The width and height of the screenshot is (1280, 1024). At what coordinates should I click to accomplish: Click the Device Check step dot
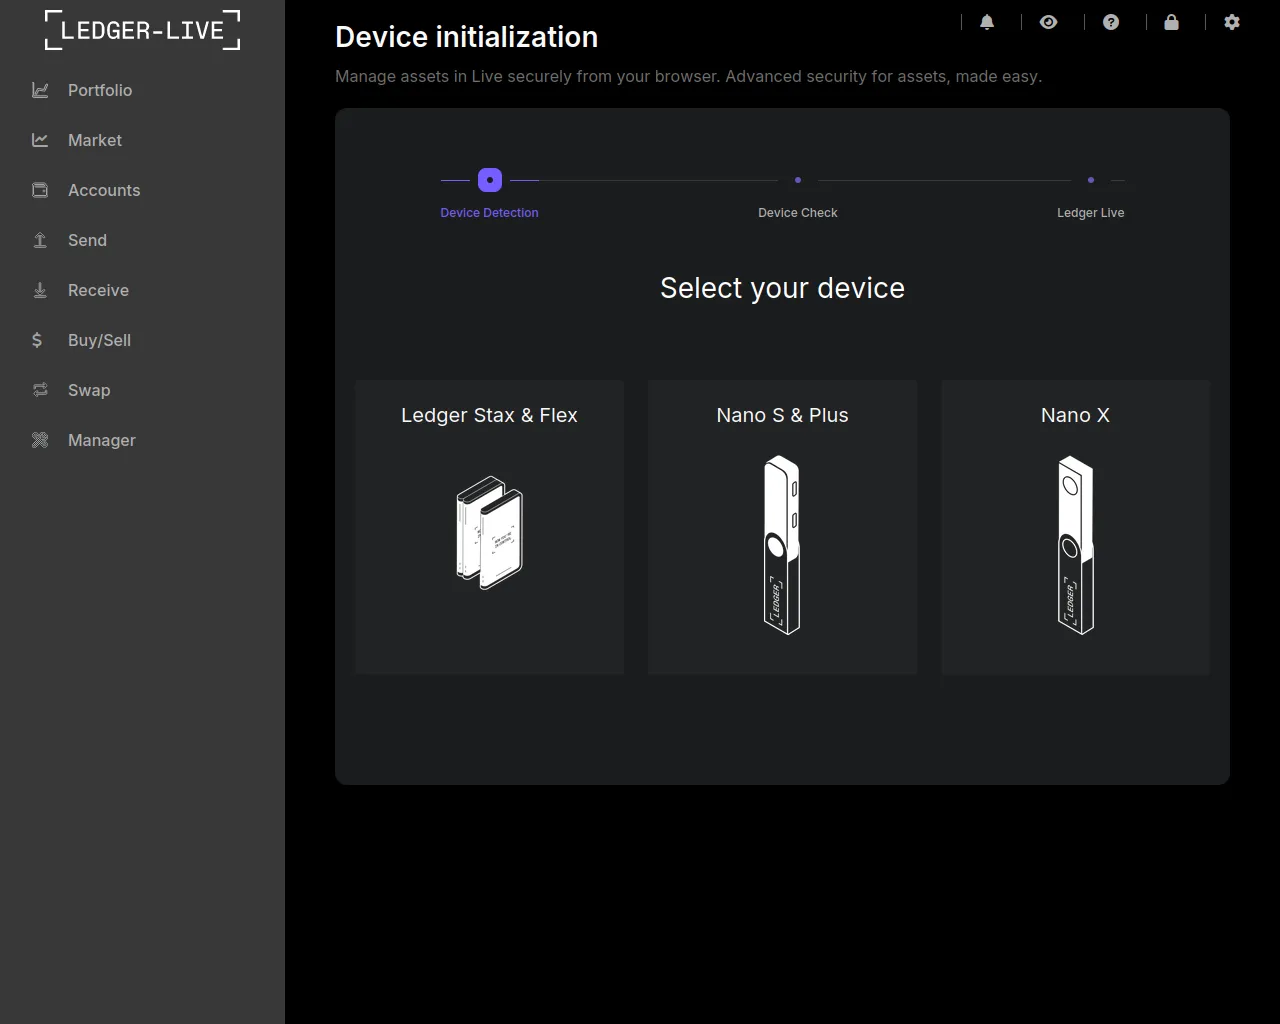pyautogui.click(x=797, y=180)
